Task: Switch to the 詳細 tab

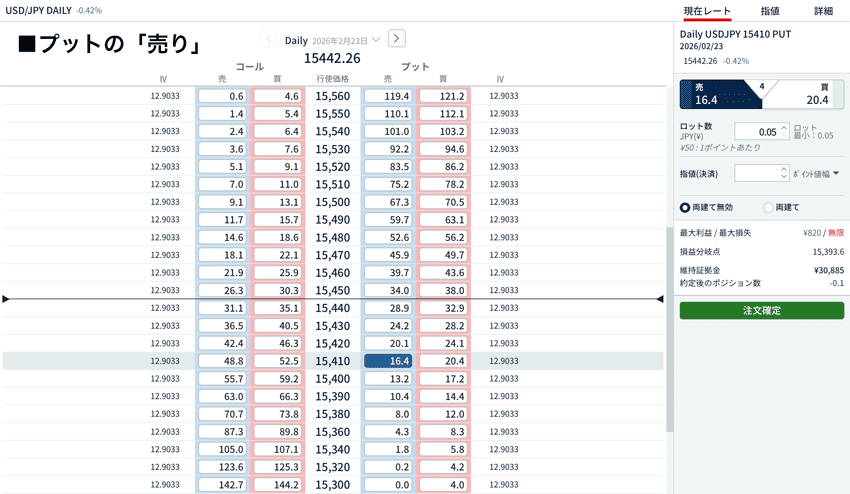Action: 823,10
